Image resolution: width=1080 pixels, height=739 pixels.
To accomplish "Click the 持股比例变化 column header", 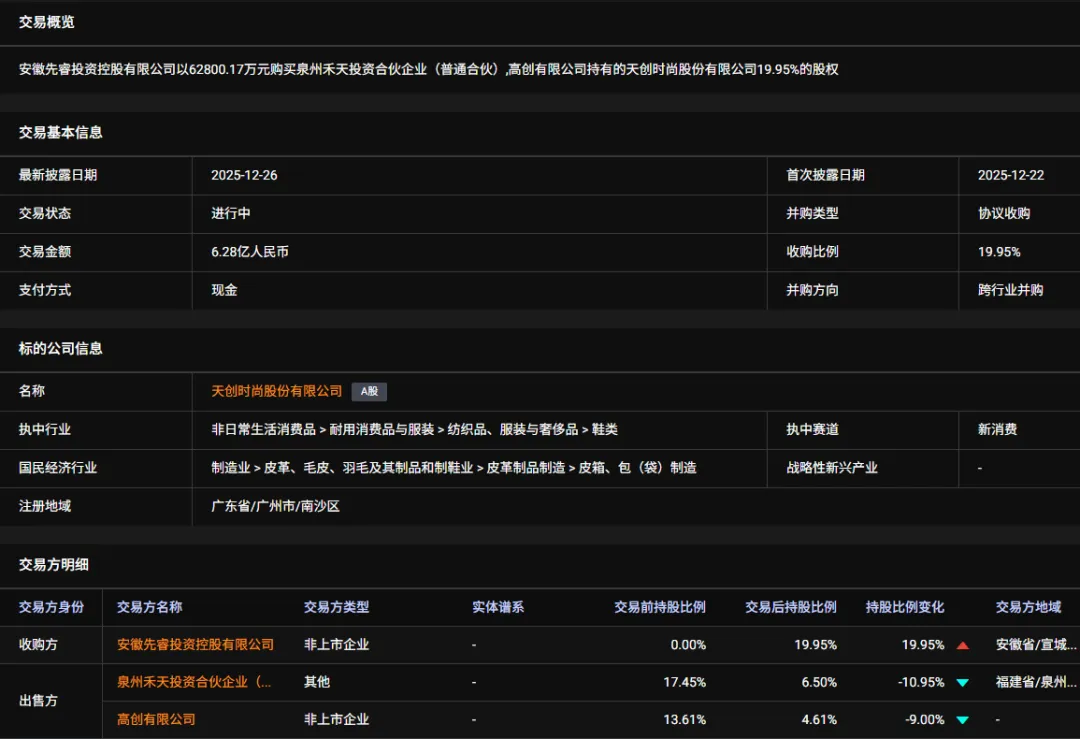I will pos(905,607).
